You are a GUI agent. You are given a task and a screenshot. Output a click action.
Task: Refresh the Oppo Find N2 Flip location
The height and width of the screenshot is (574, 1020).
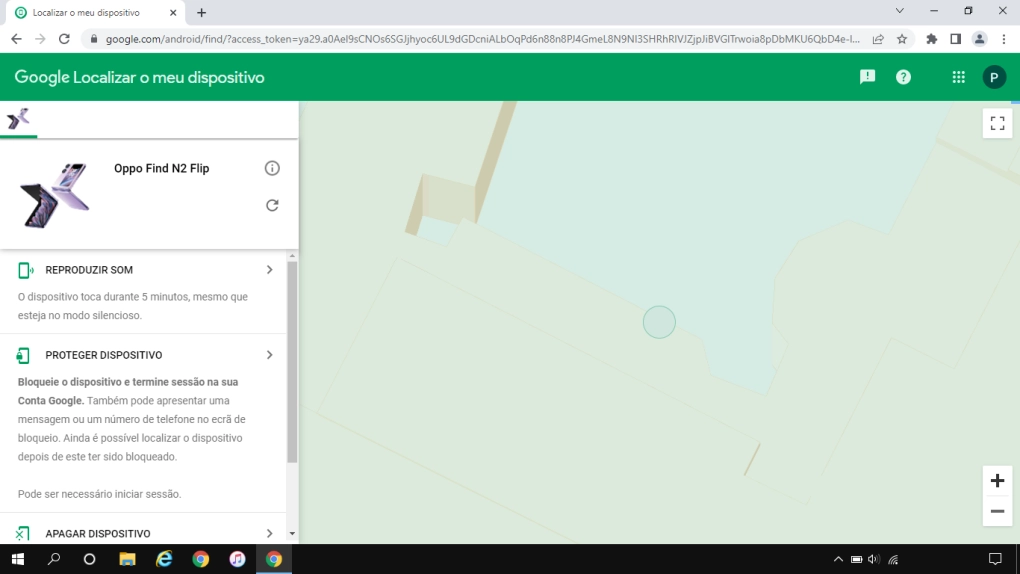272,205
